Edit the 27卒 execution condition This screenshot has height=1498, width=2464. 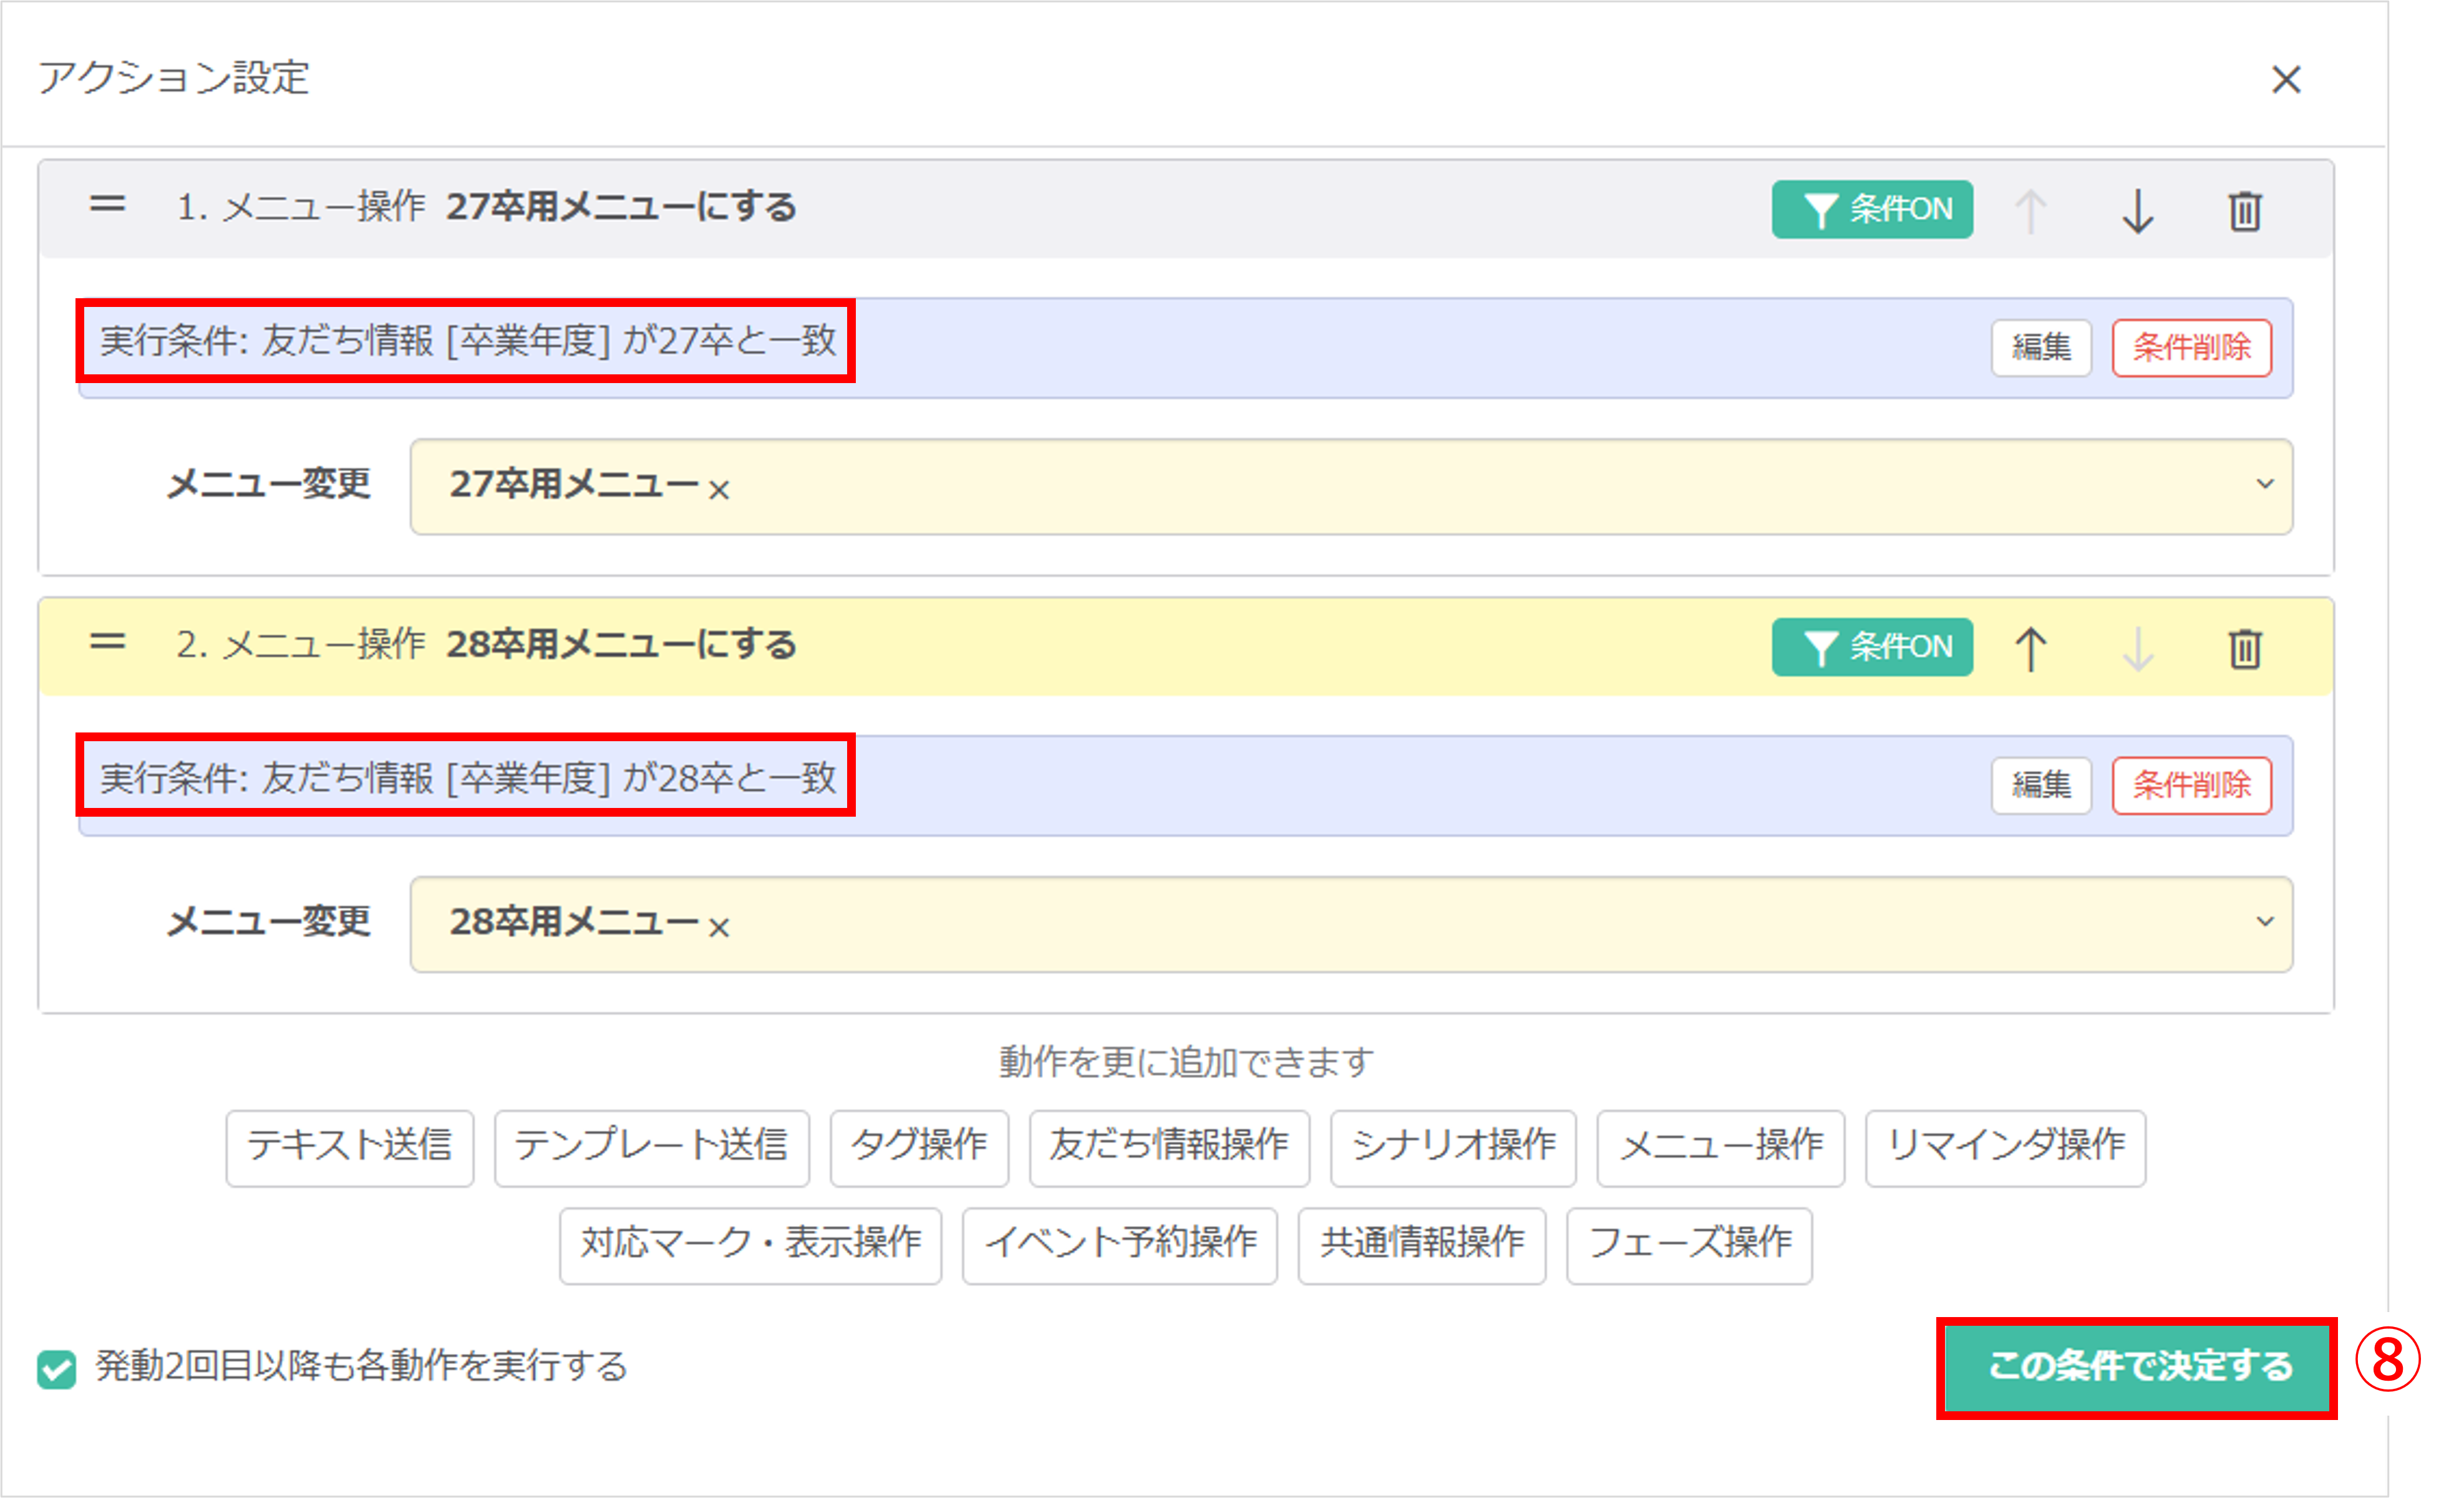pos(2041,347)
